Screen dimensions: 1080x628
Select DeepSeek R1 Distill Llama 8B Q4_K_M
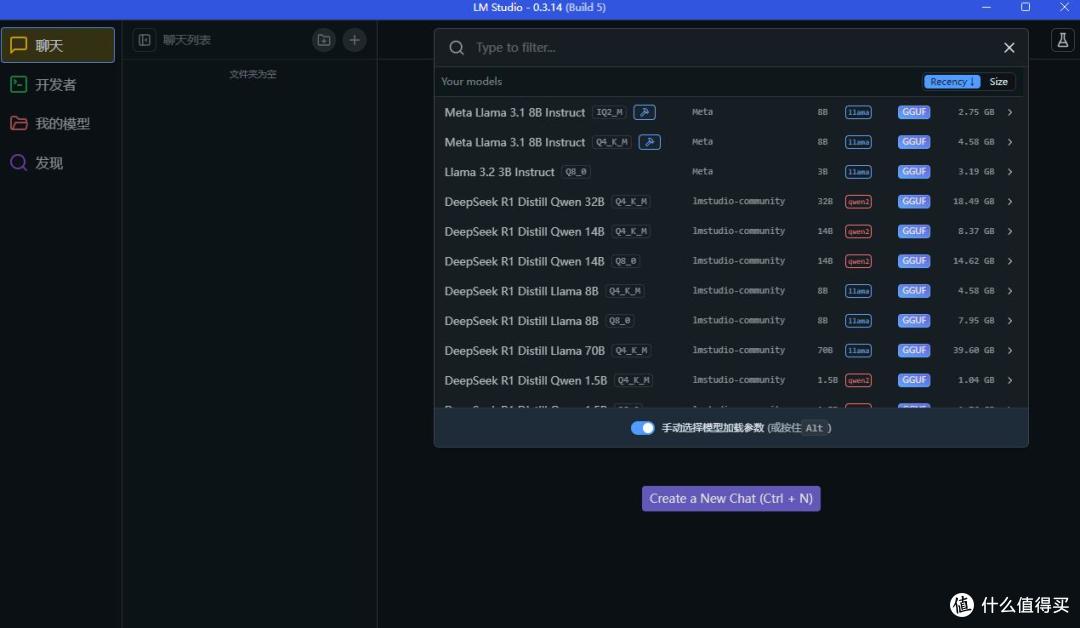pyautogui.click(x=731, y=291)
